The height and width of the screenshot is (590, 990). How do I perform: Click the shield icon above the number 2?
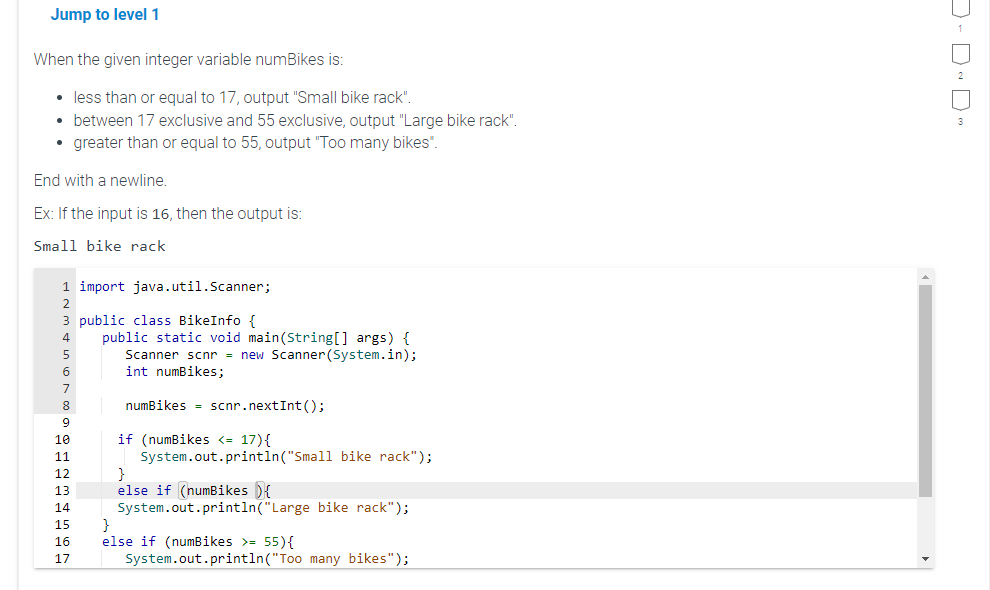(x=960, y=56)
